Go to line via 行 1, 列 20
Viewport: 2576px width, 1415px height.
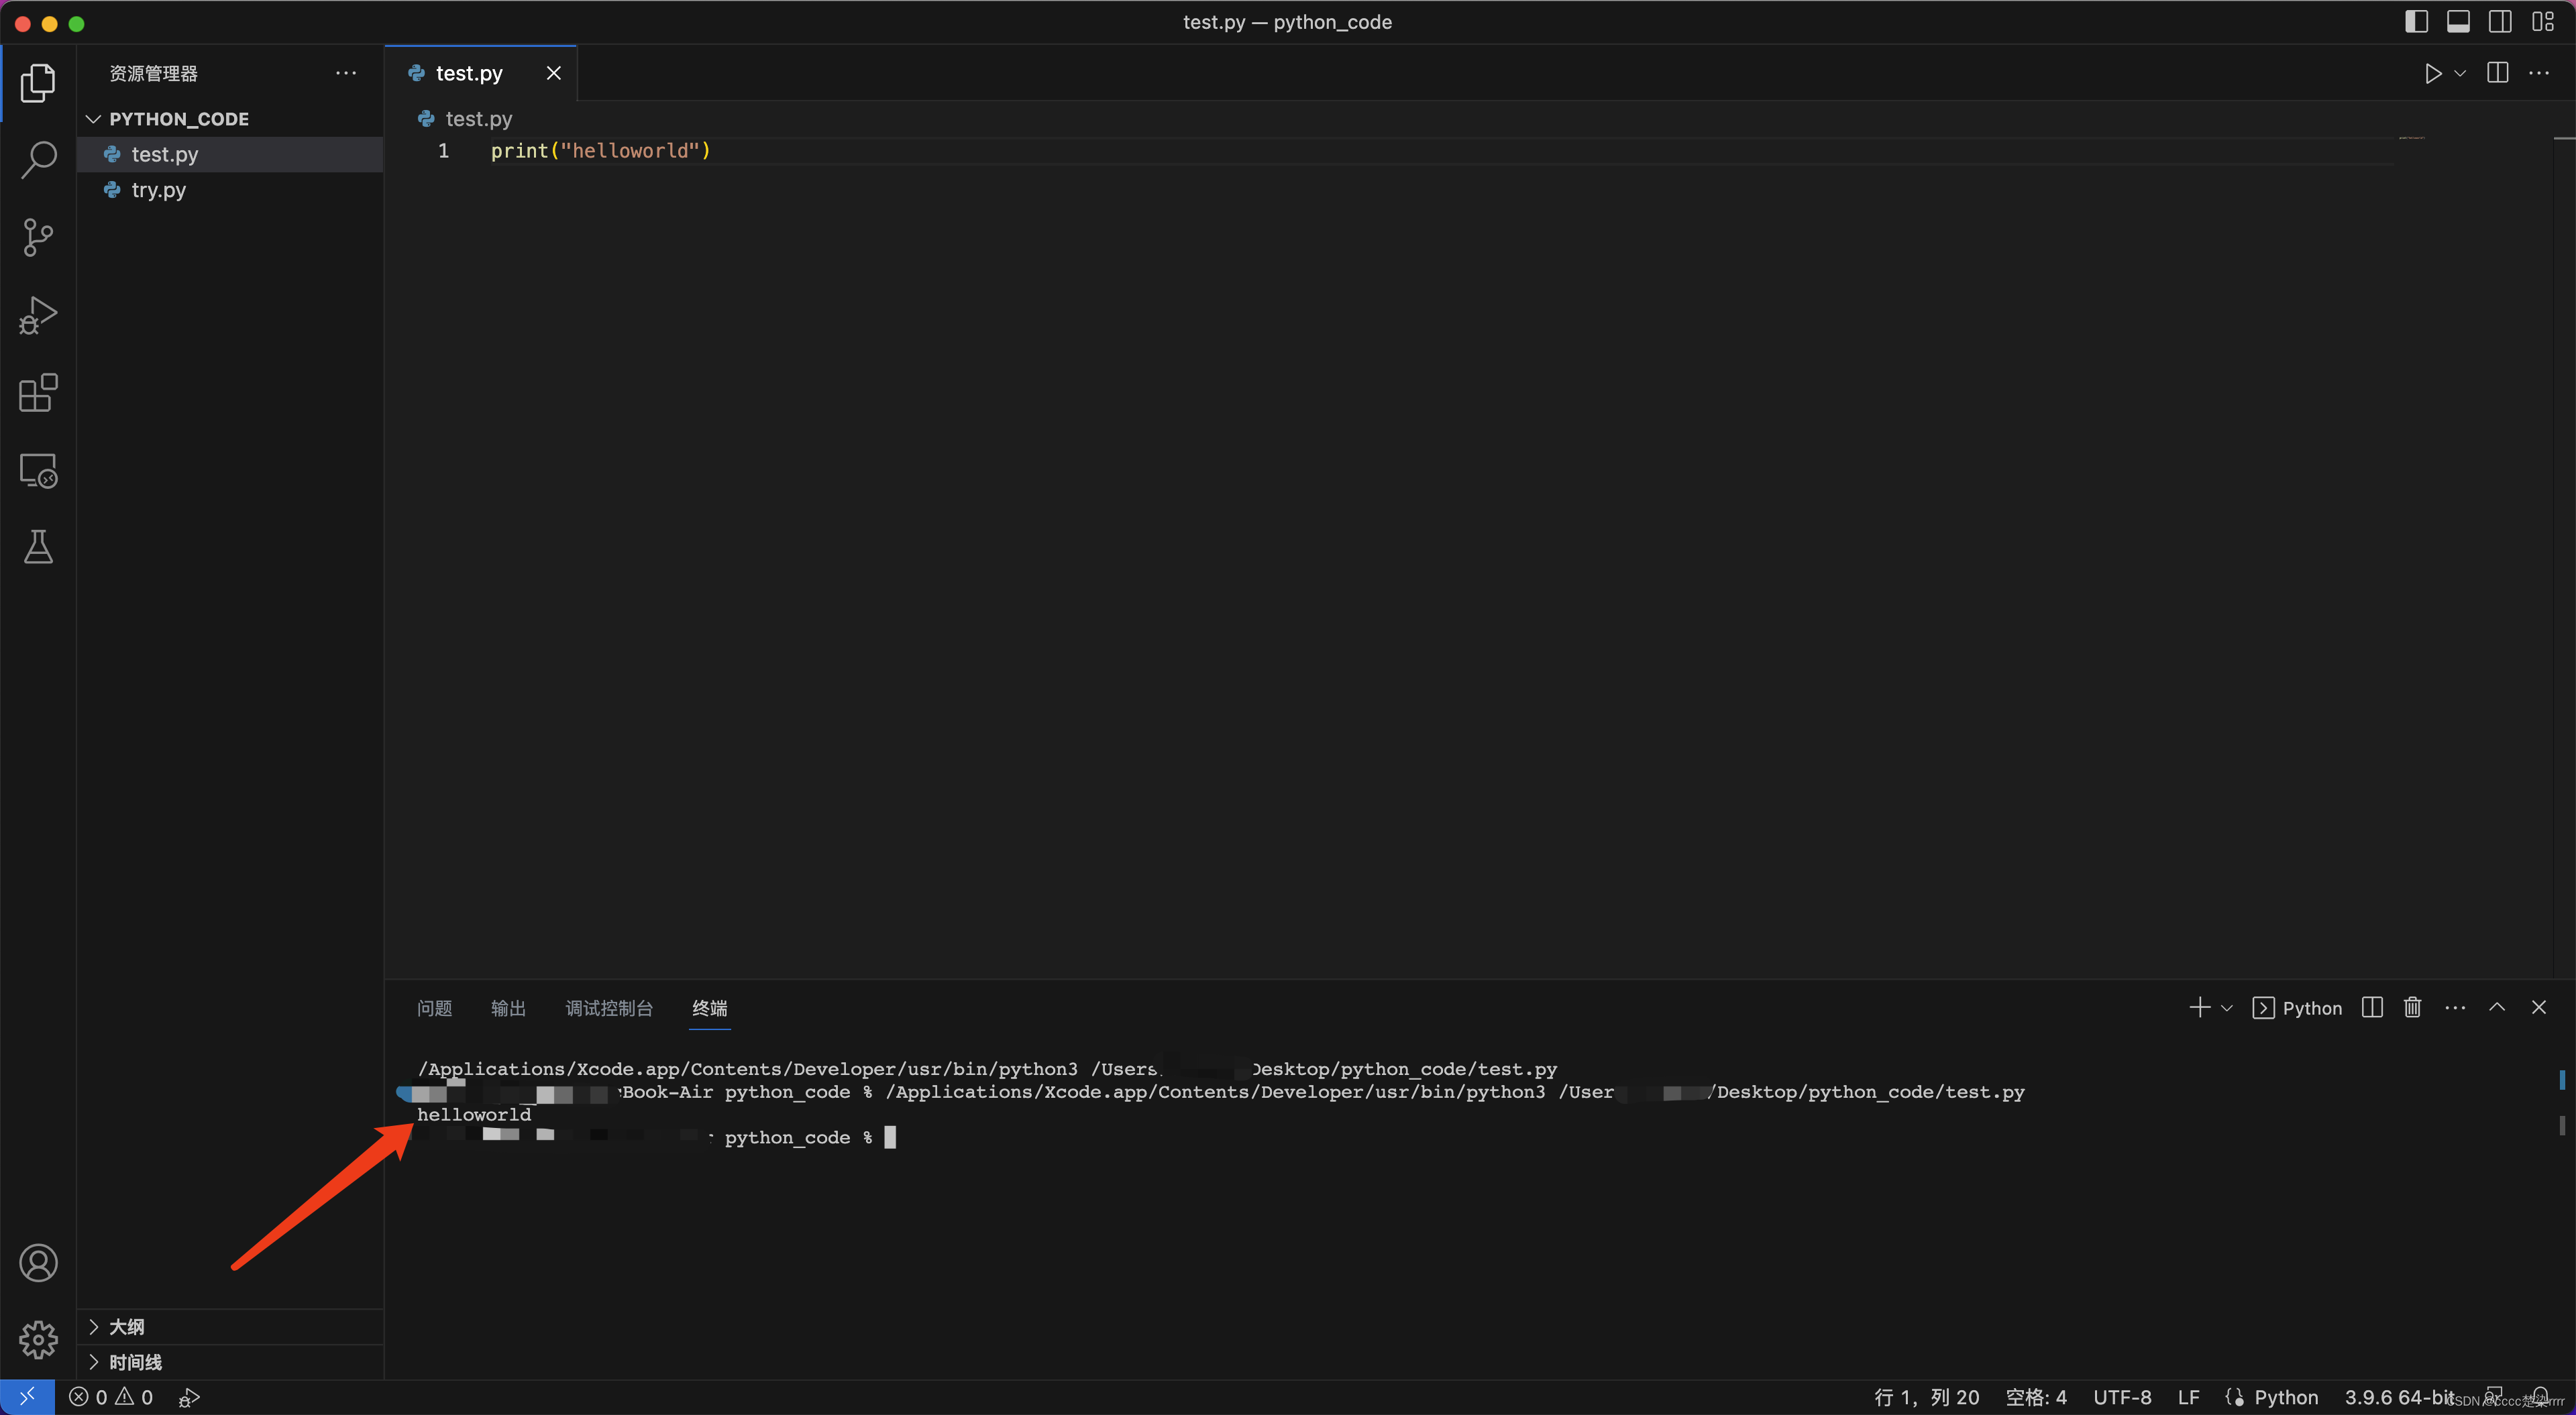tap(1926, 1397)
